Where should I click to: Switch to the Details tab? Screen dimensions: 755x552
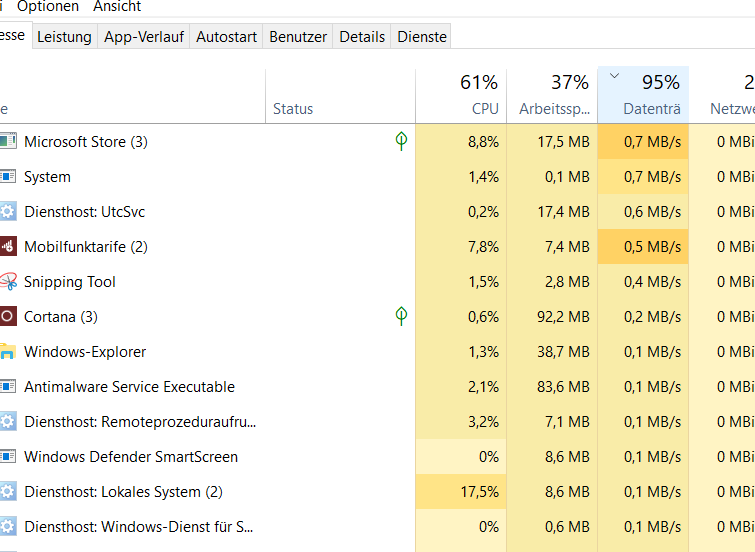click(362, 37)
